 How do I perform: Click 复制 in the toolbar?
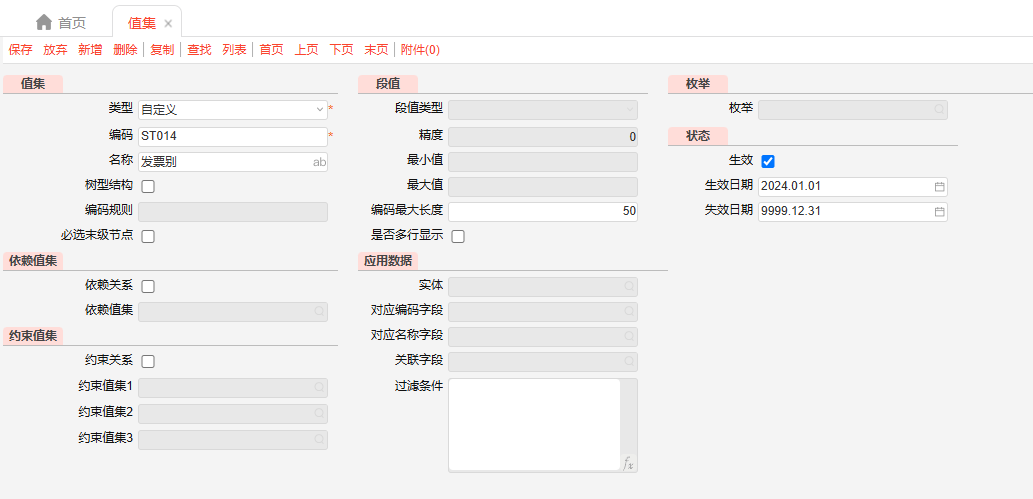coord(162,49)
